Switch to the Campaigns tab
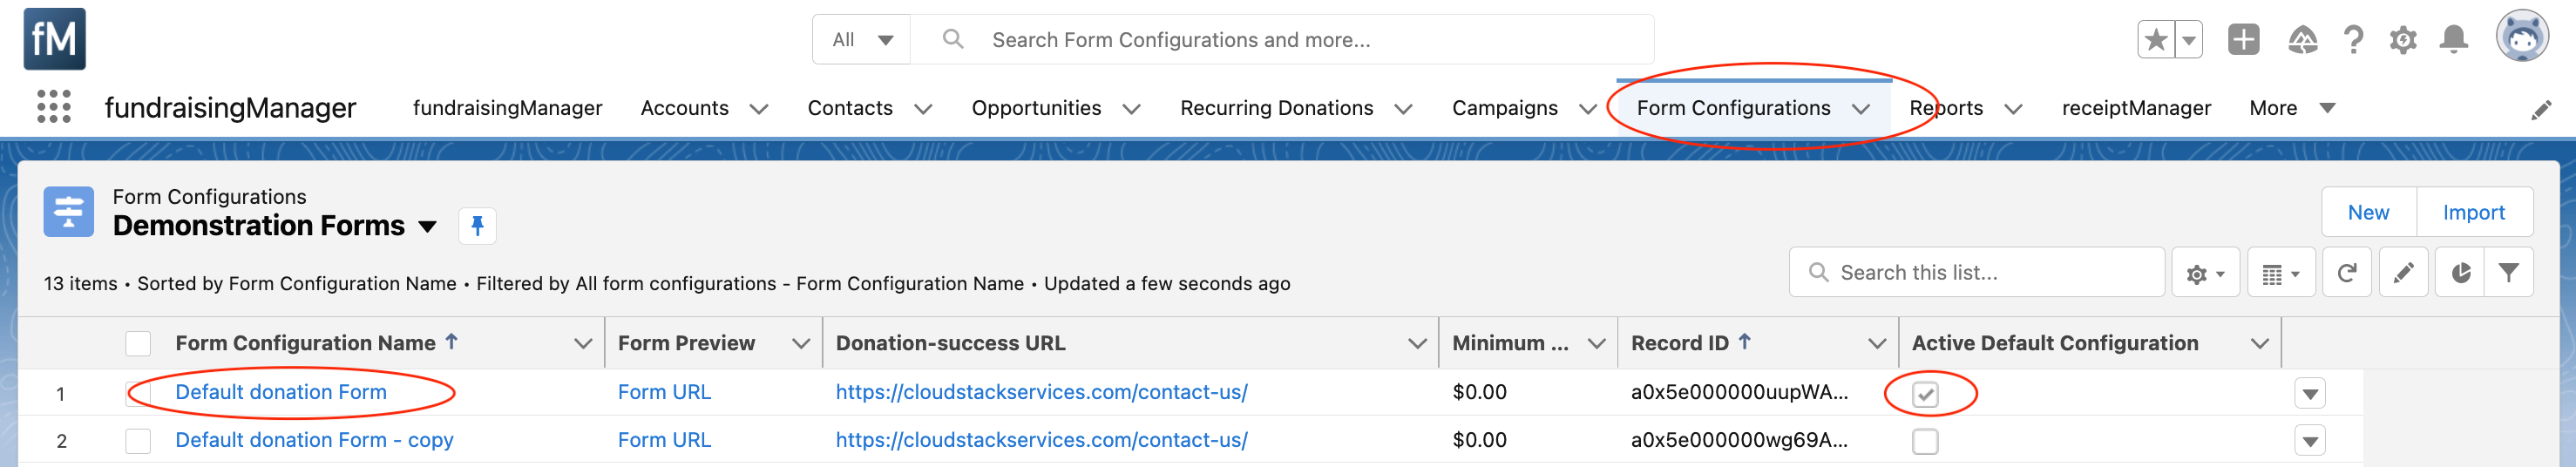The height and width of the screenshot is (467, 2576). (1504, 108)
